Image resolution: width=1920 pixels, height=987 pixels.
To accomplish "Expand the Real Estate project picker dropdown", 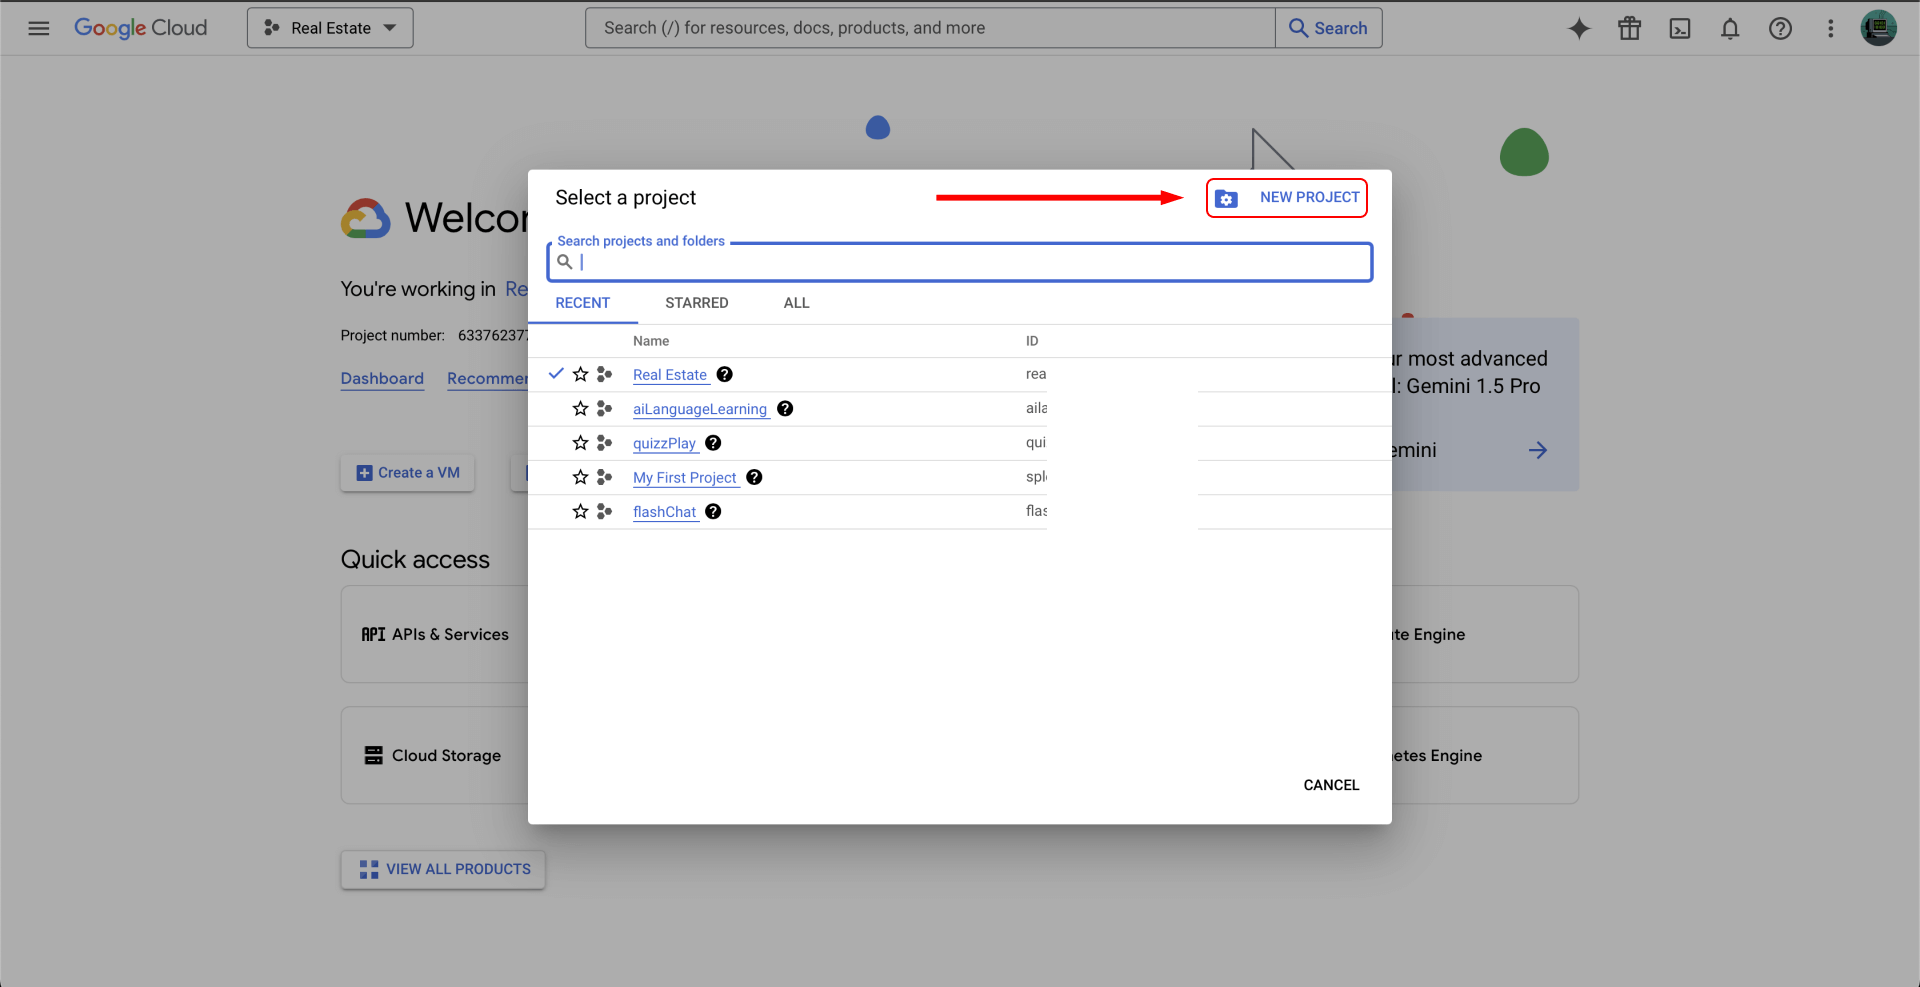I will pyautogui.click(x=330, y=28).
